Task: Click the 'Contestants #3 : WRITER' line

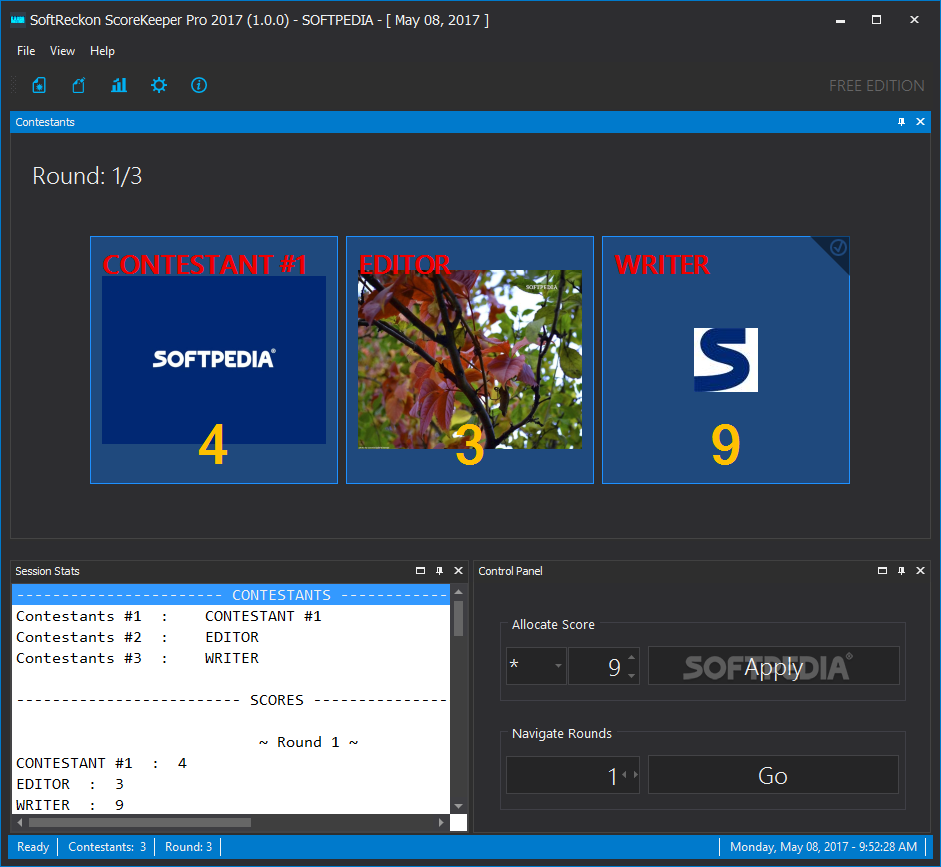Action: point(137,658)
